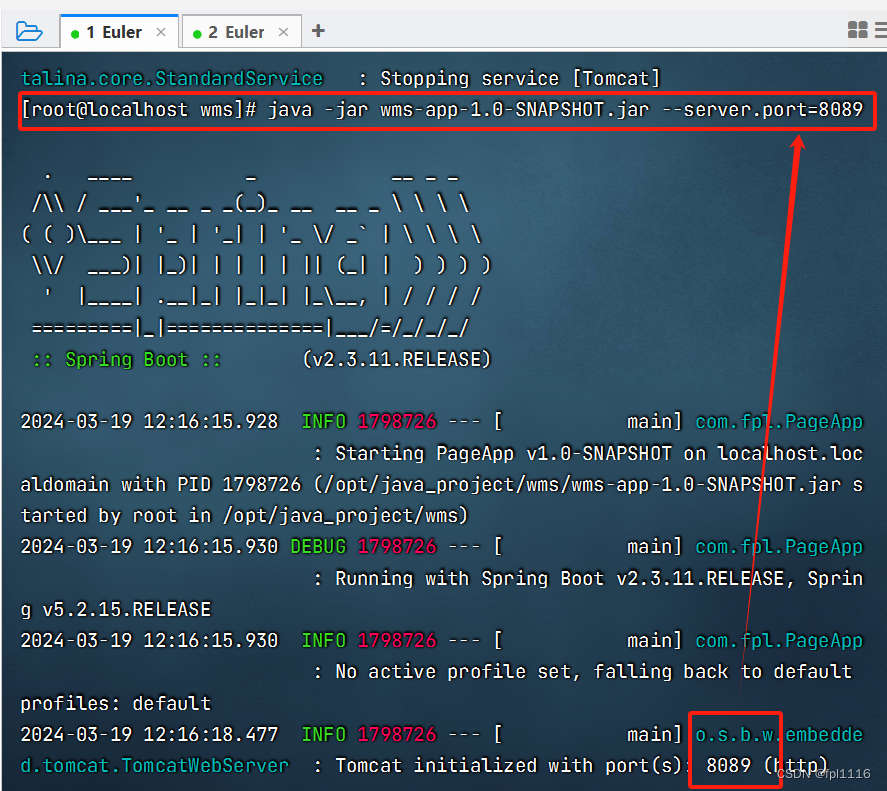Image resolution: width=887 pixels, height=791 pixels.
Task: Click 'Running with Spring Boot v2.3.11.RELEASE' text
Action: pos(559,578)
